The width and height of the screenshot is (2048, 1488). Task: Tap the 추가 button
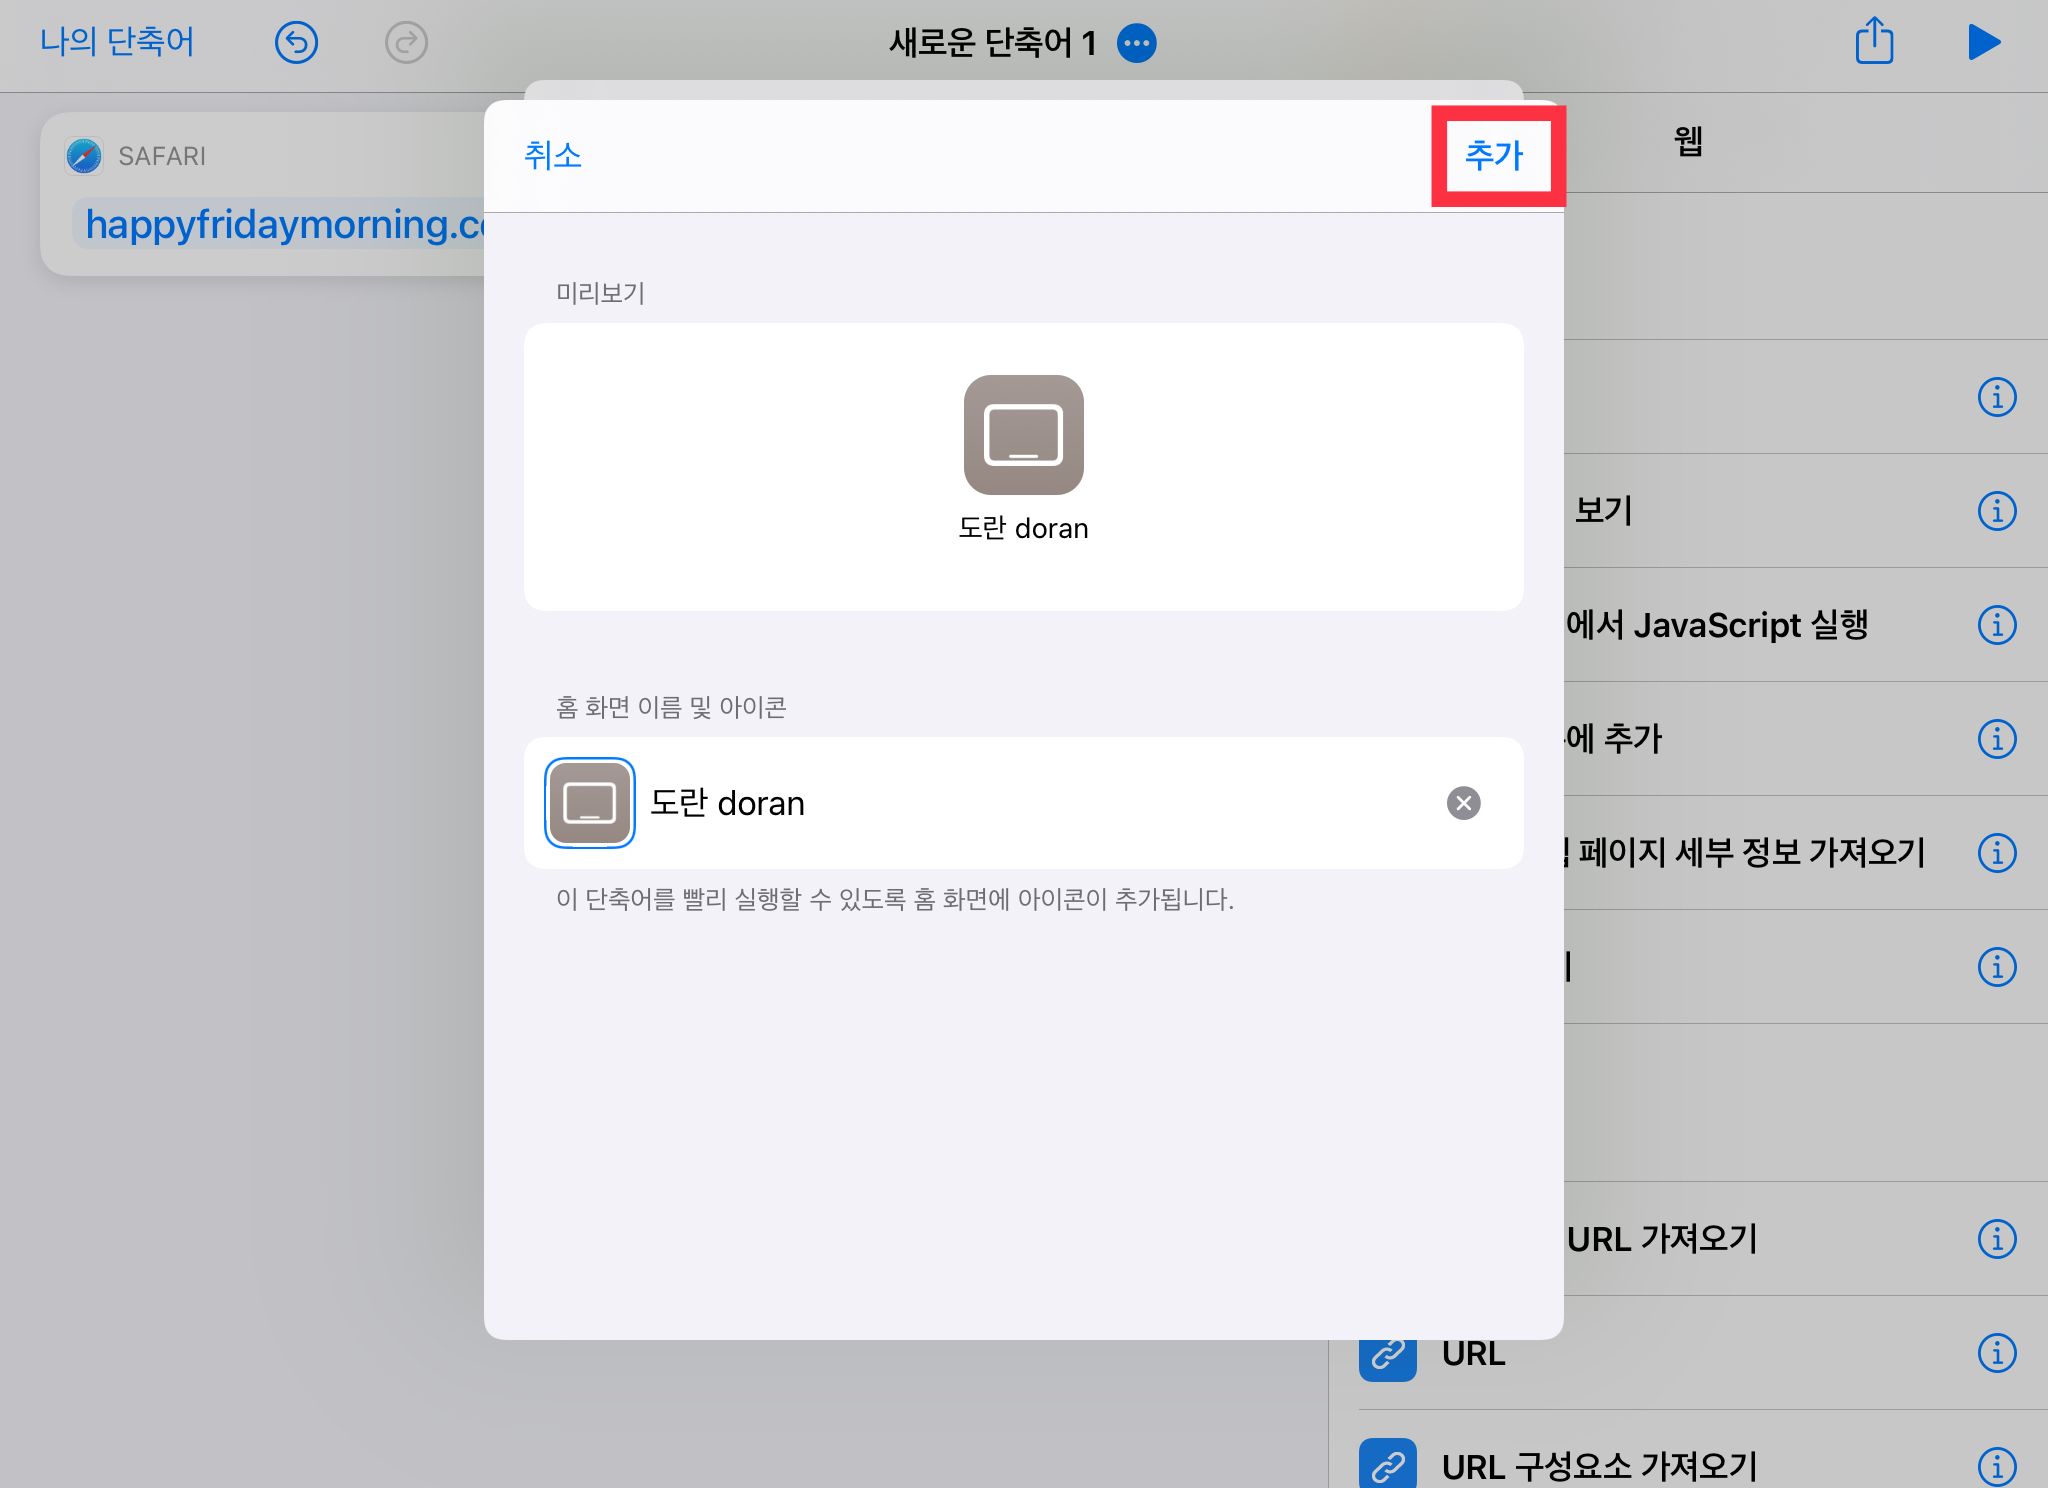(x=1494, y=155)
